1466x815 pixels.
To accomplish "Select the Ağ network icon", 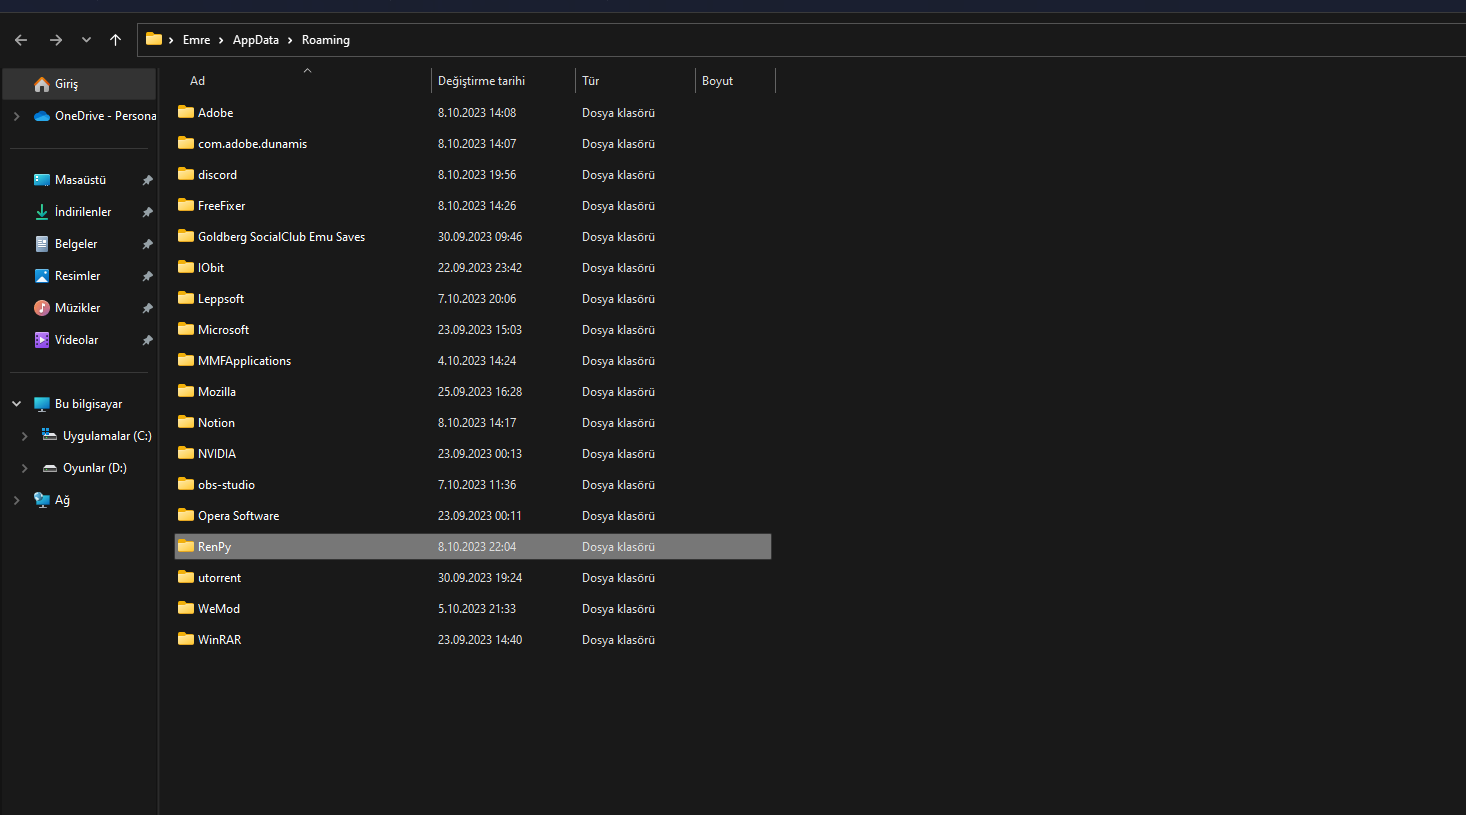I will pos(42,500).
